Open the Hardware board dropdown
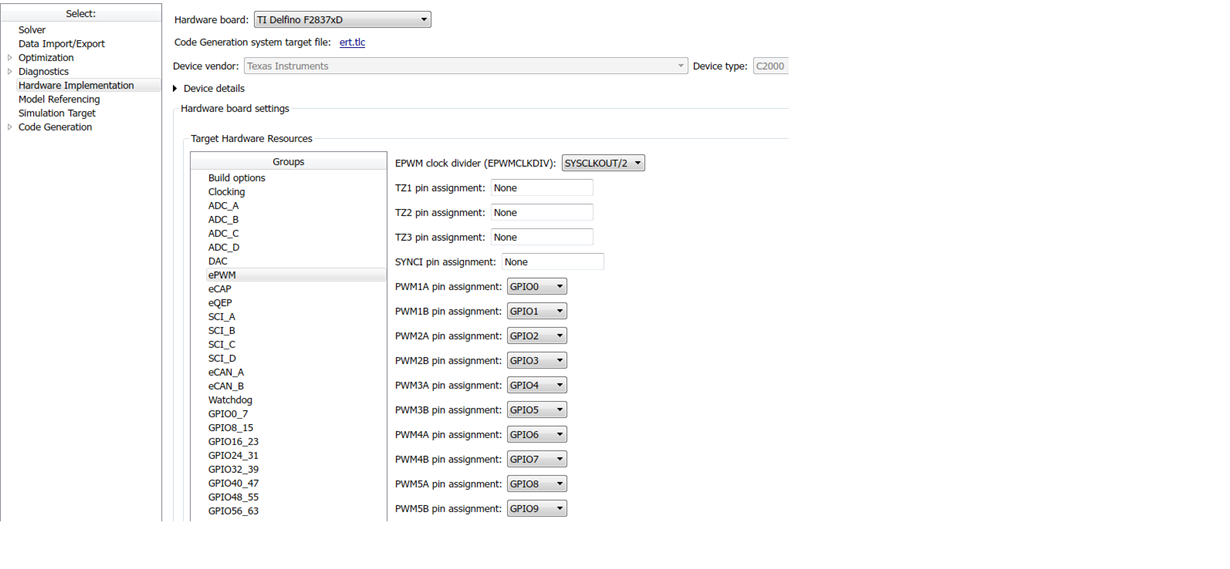Image resolution: width=1230 pixels, height=569 pixels. [342, 19]
